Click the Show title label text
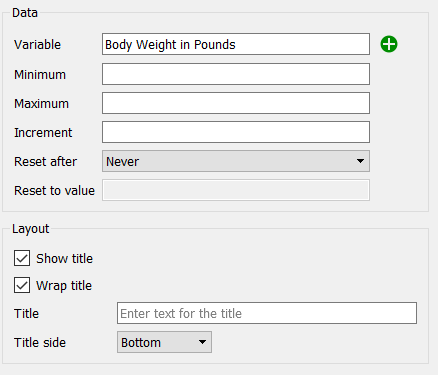 coord(64,259)
